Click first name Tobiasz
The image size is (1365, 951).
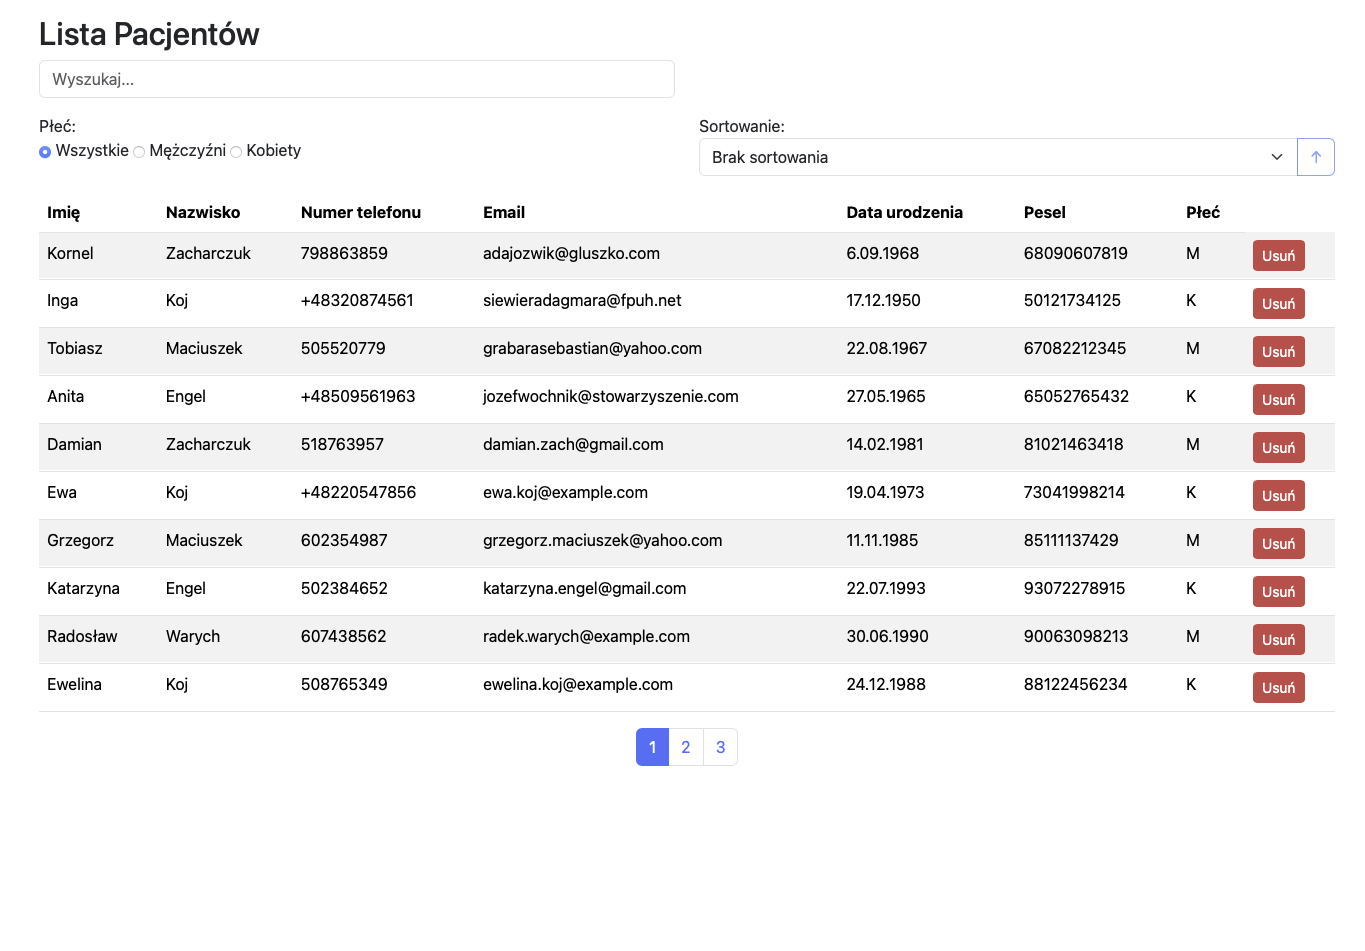[x=75, y=348]
